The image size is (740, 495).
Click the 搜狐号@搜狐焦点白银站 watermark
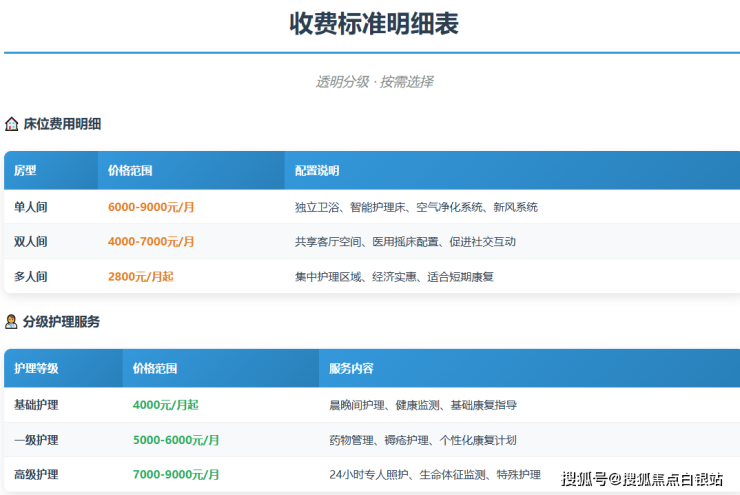pyautogui.click(x=642, y=479)
